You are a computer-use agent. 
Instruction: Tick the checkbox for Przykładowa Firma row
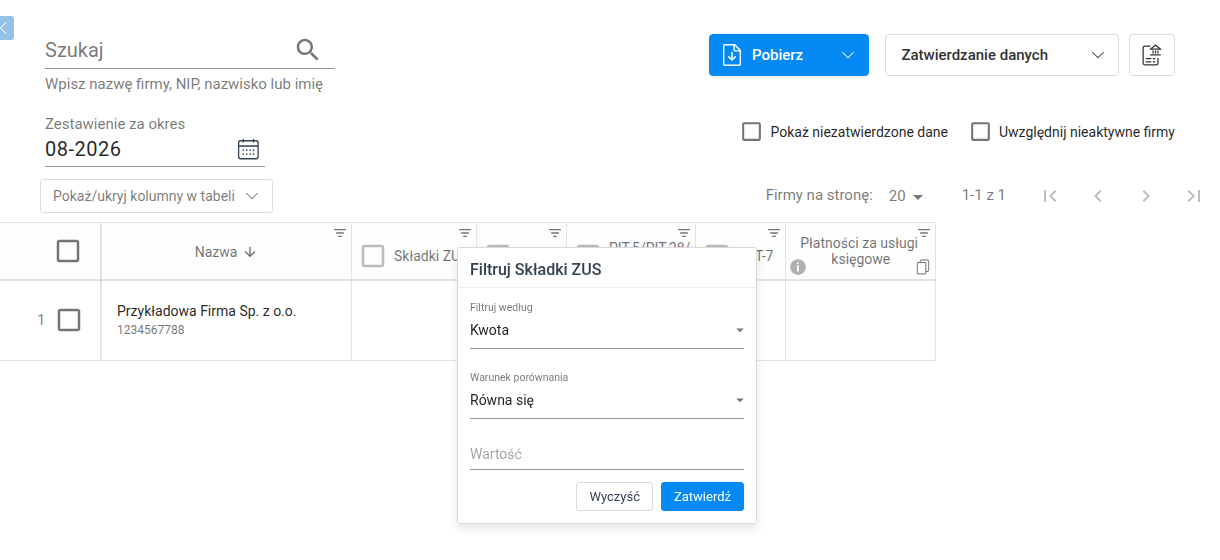69,320
